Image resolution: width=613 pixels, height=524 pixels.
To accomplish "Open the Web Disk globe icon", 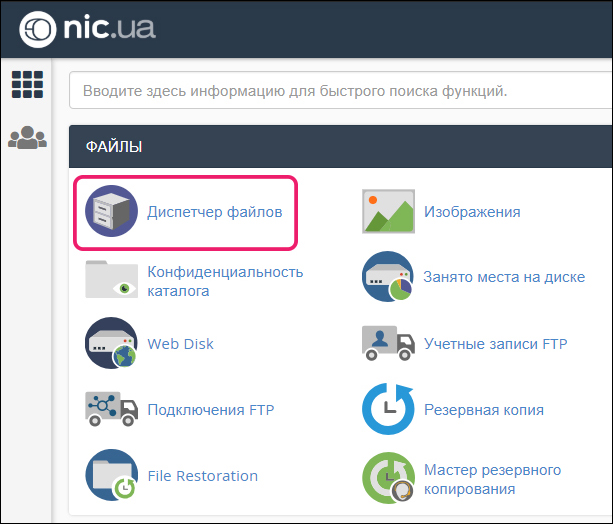I will click(111, 344).
